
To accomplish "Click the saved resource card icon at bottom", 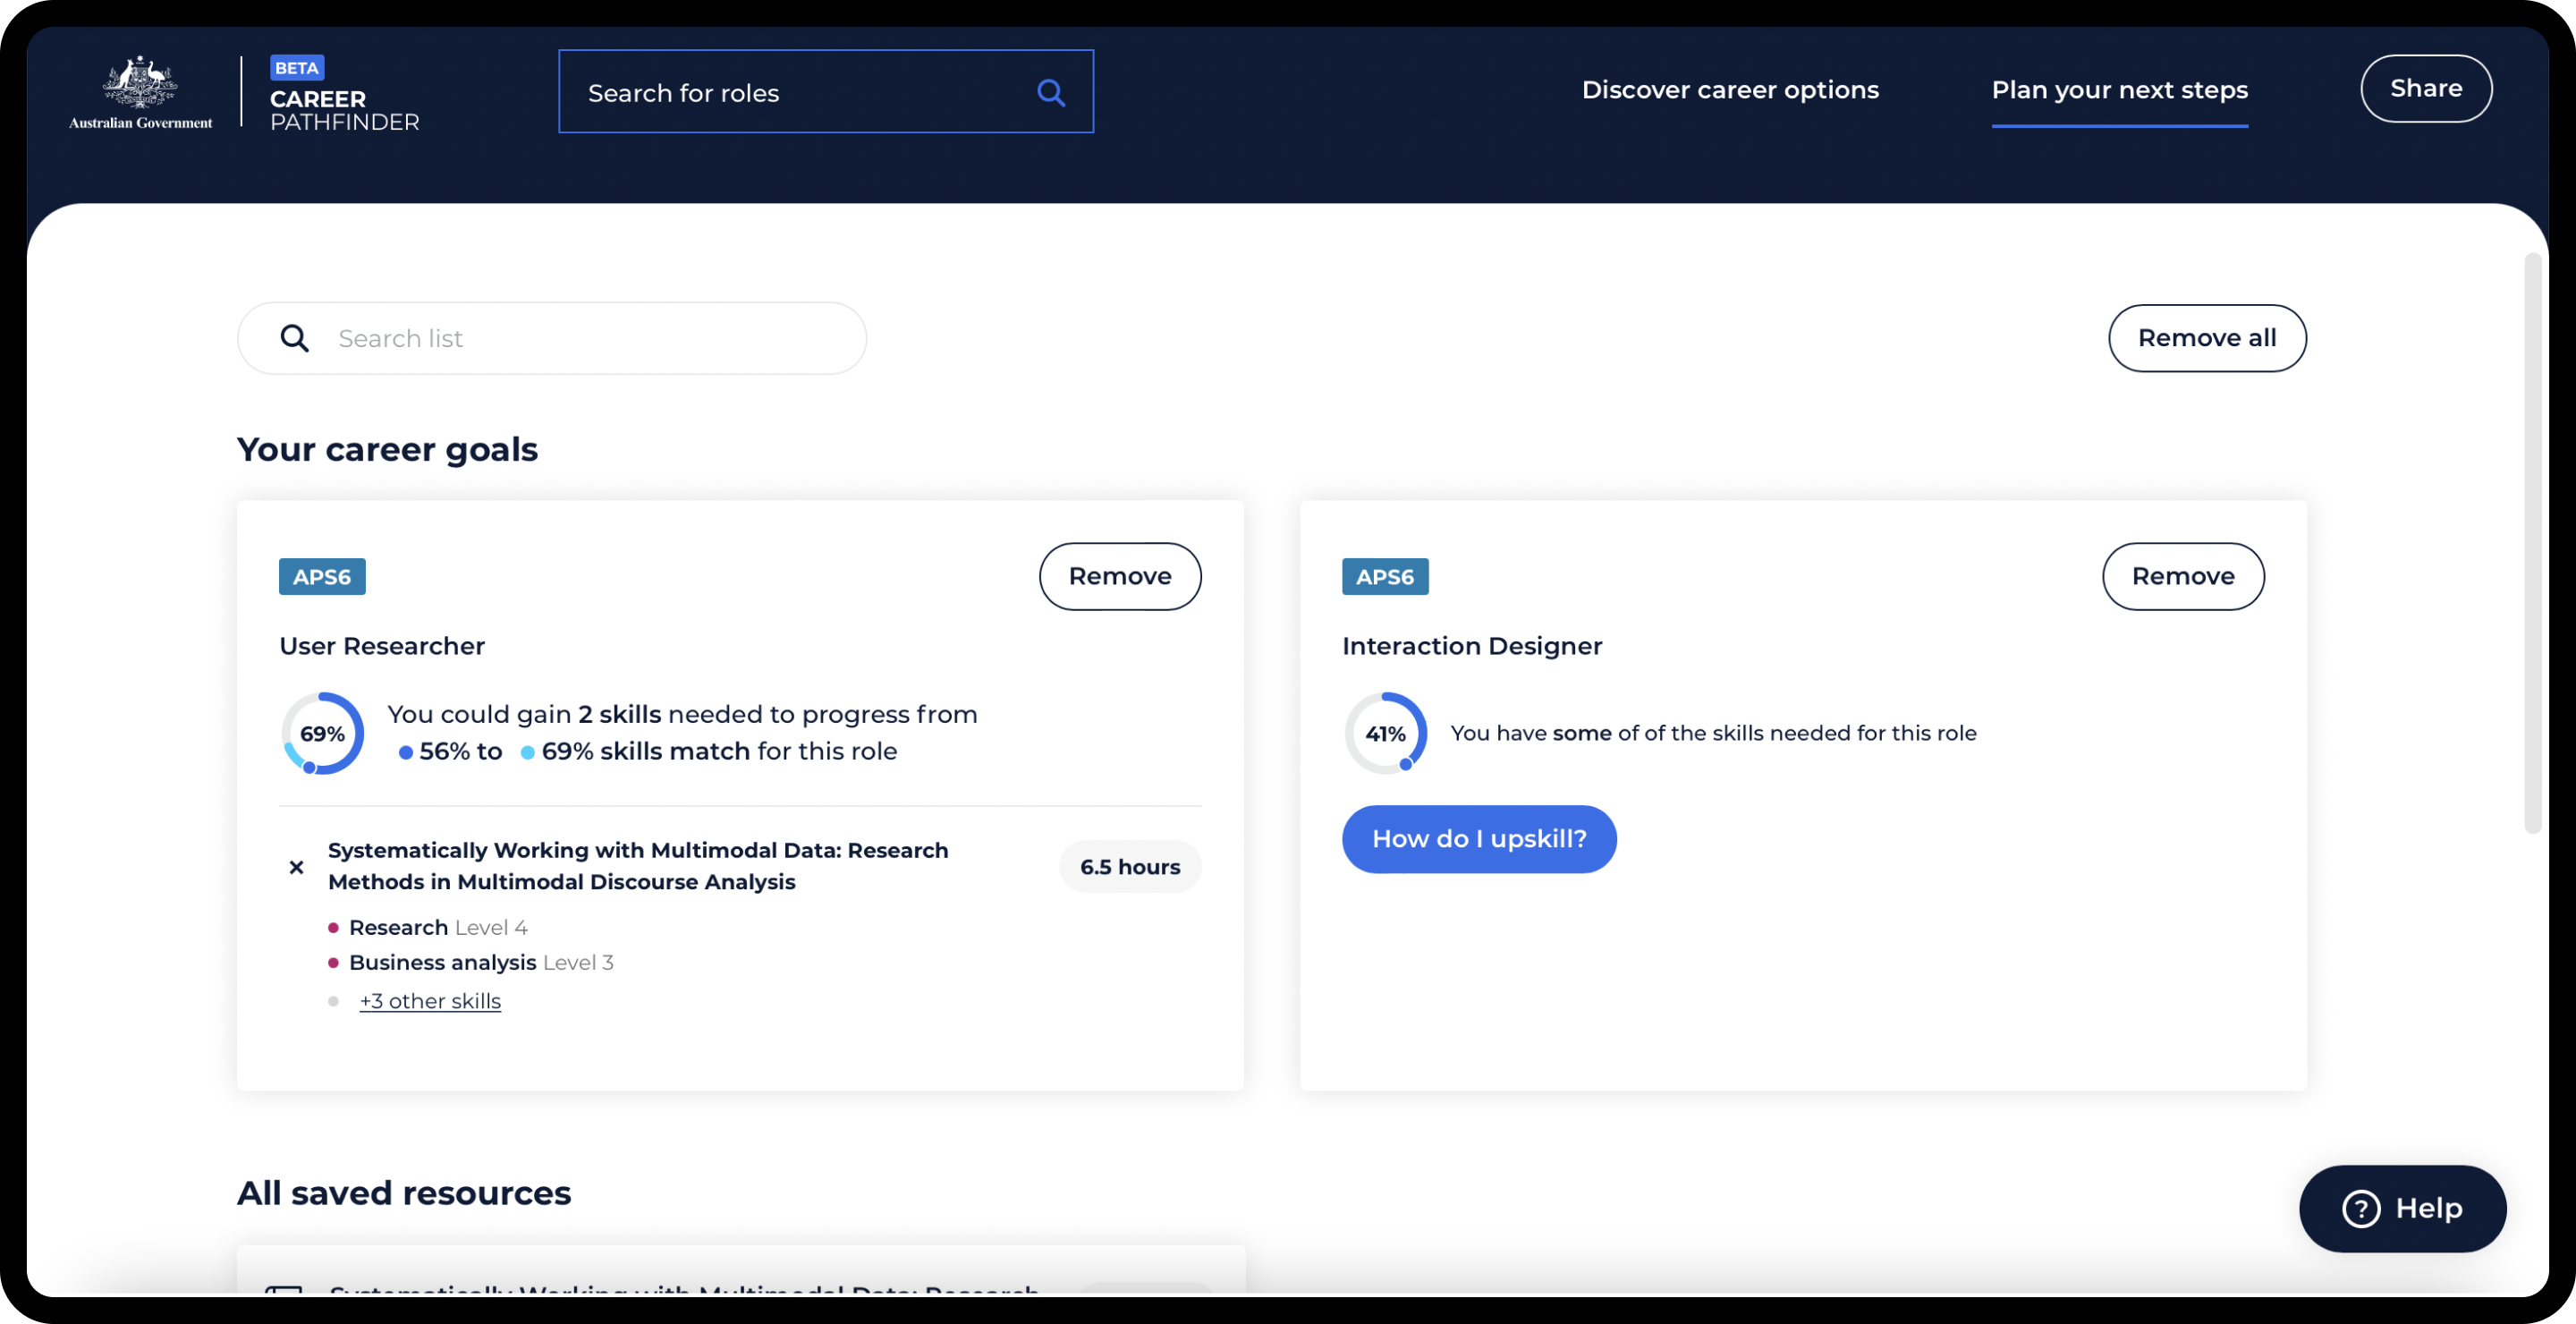I will [284, 1290].
